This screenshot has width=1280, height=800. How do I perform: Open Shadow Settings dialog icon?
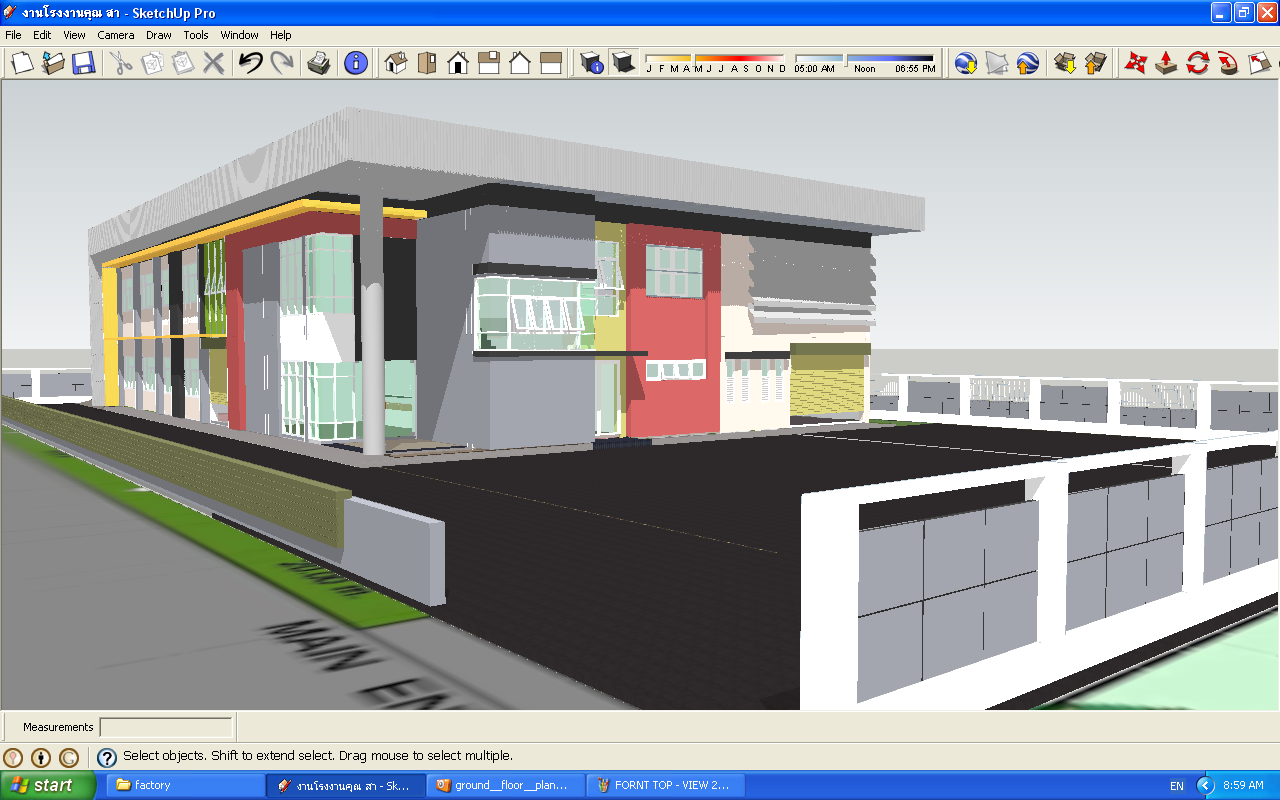[x=592, y=63]
